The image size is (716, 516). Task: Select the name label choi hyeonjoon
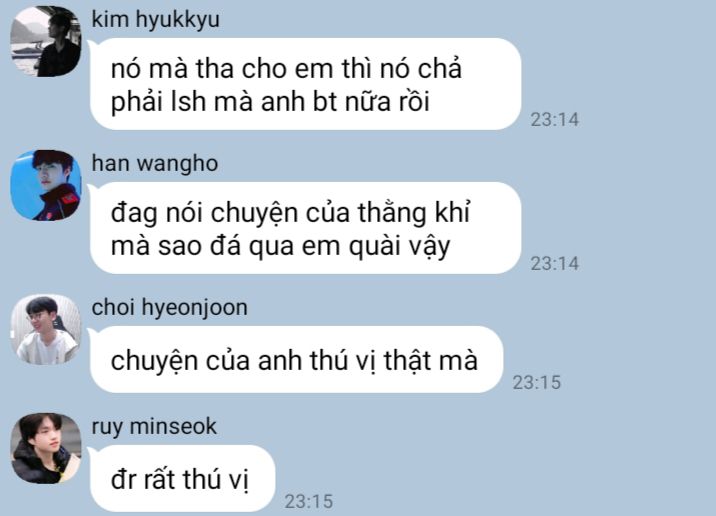click(169, 308)
